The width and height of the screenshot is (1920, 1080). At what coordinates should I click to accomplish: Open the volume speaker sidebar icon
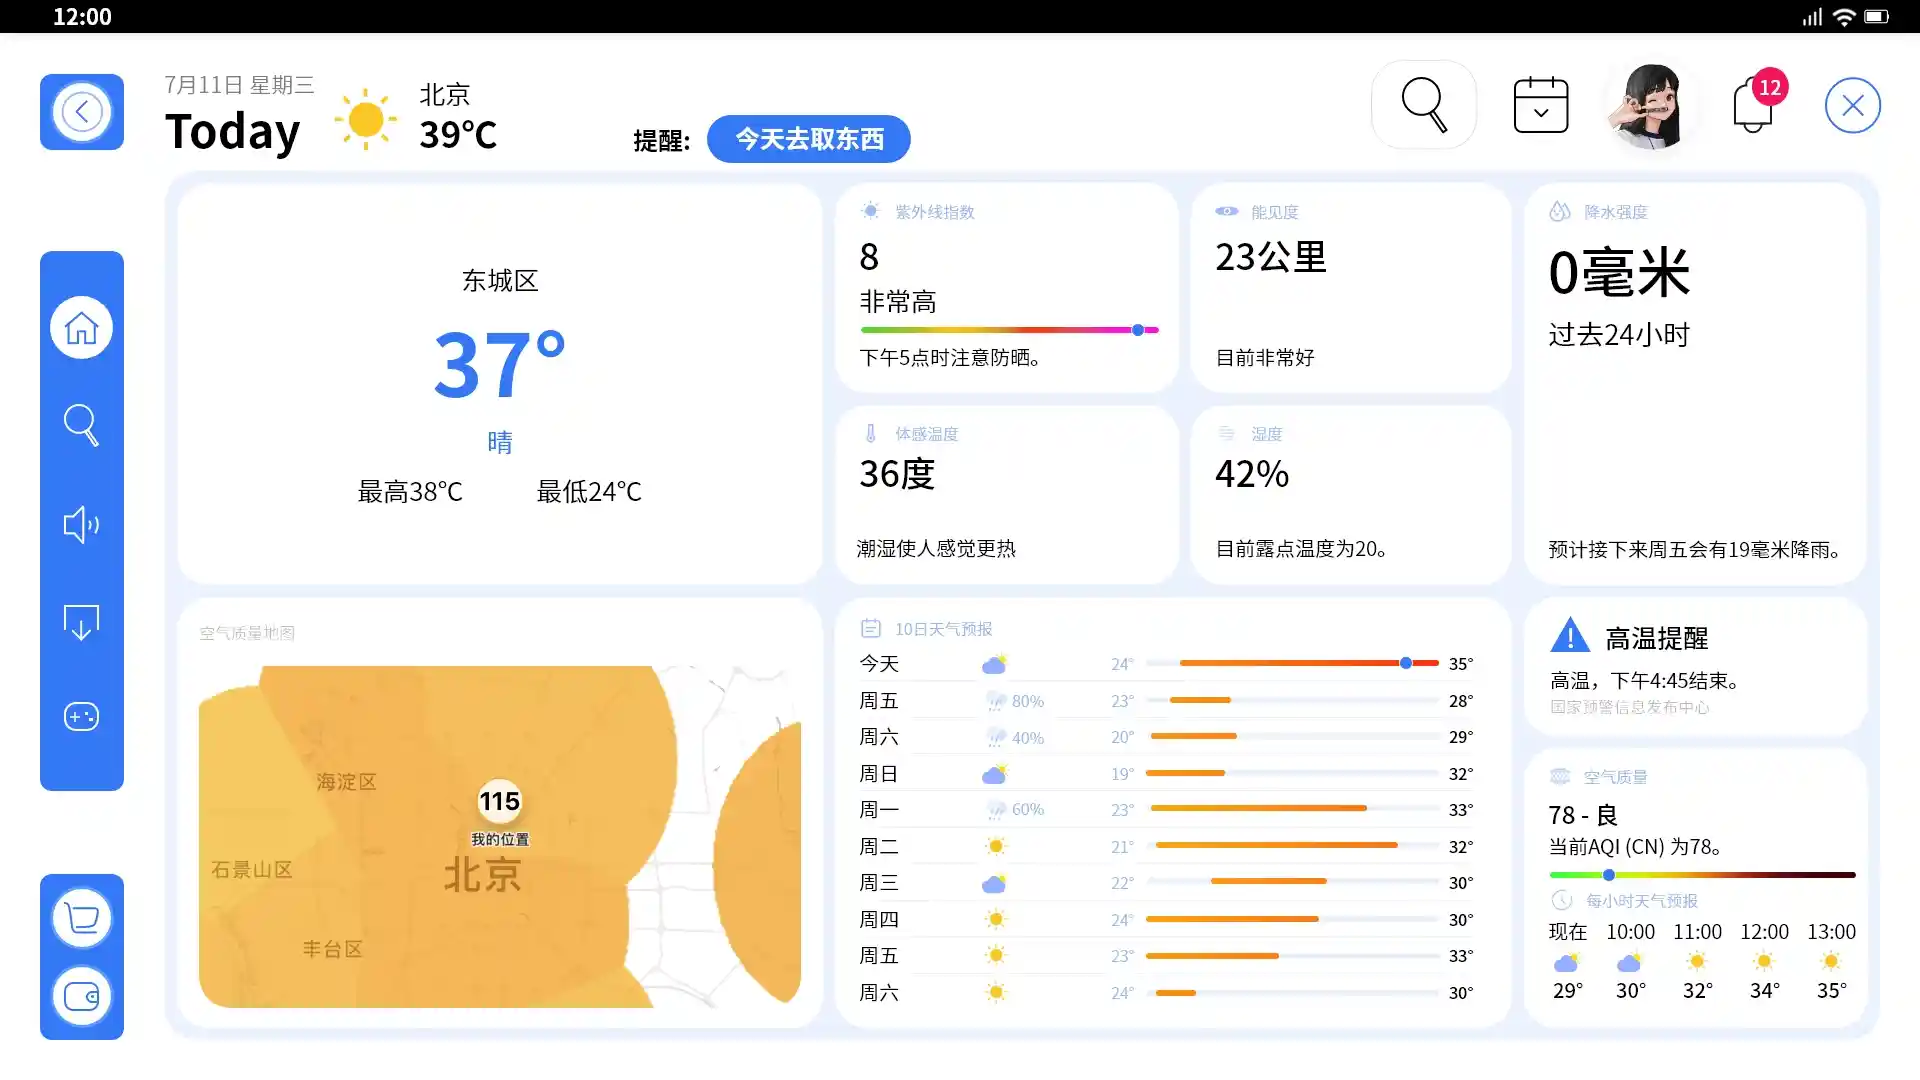[x=81, y=524]
